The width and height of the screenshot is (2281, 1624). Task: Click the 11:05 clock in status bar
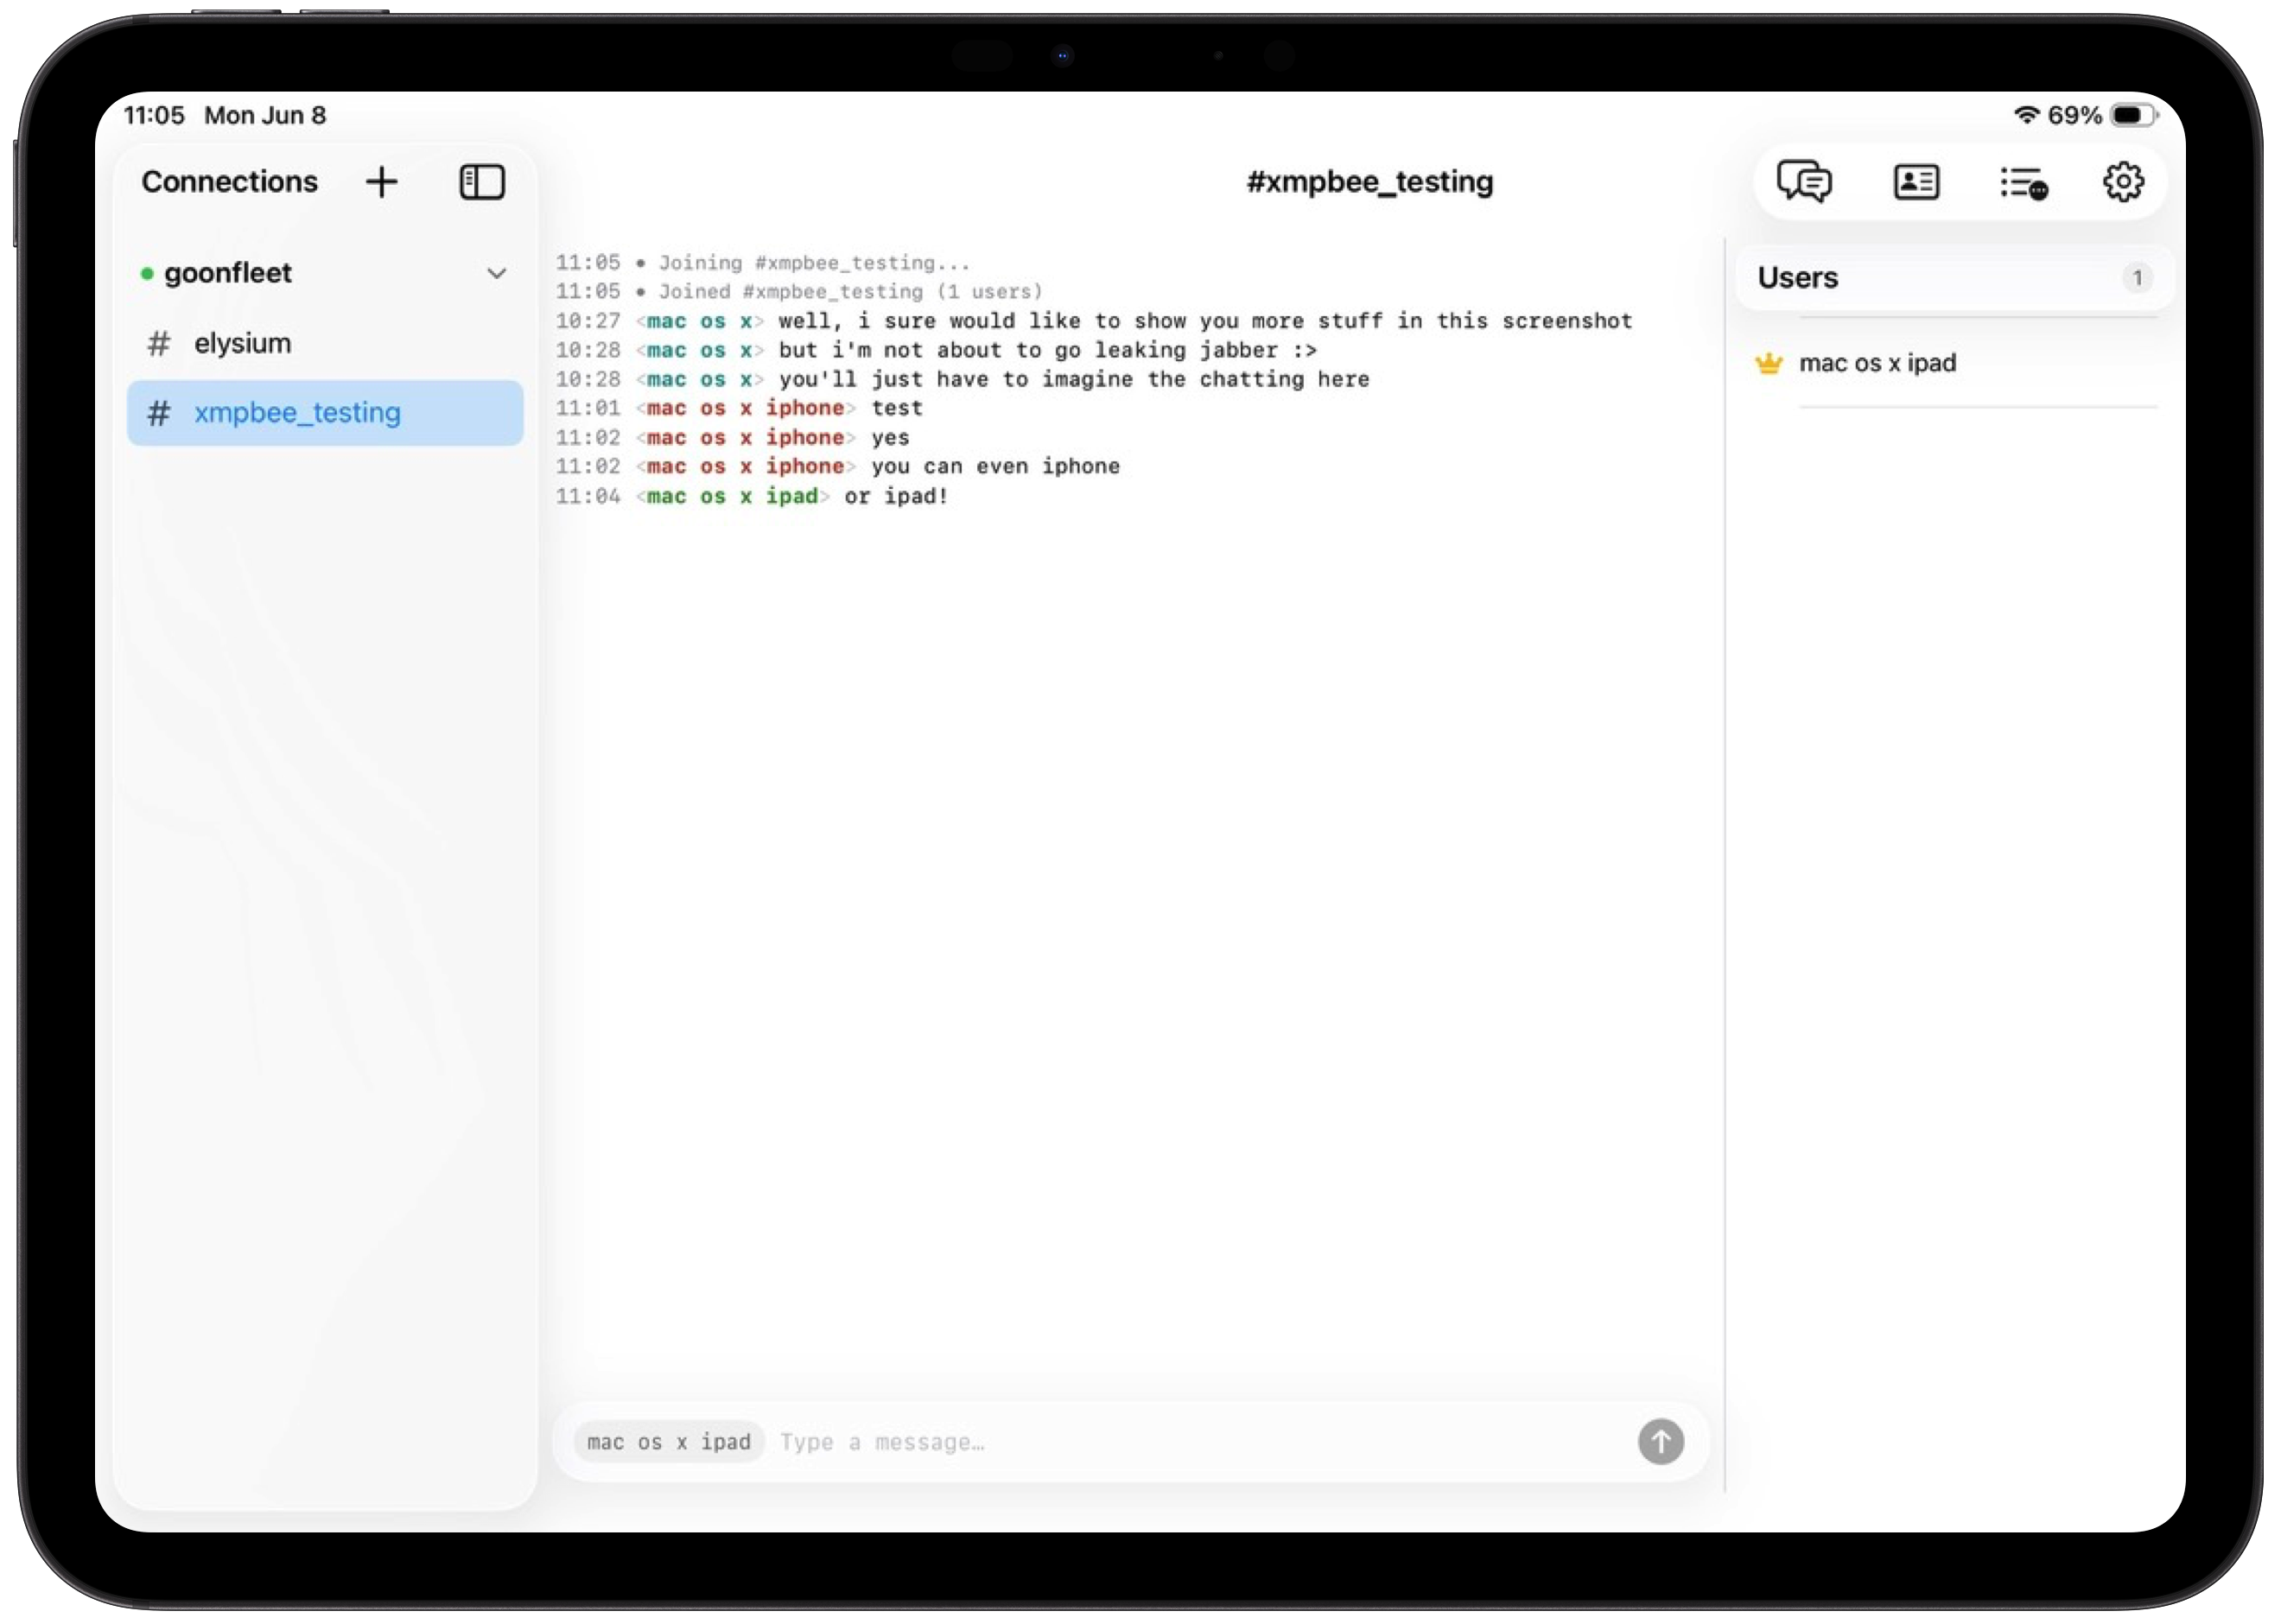(x=154, y=115)
